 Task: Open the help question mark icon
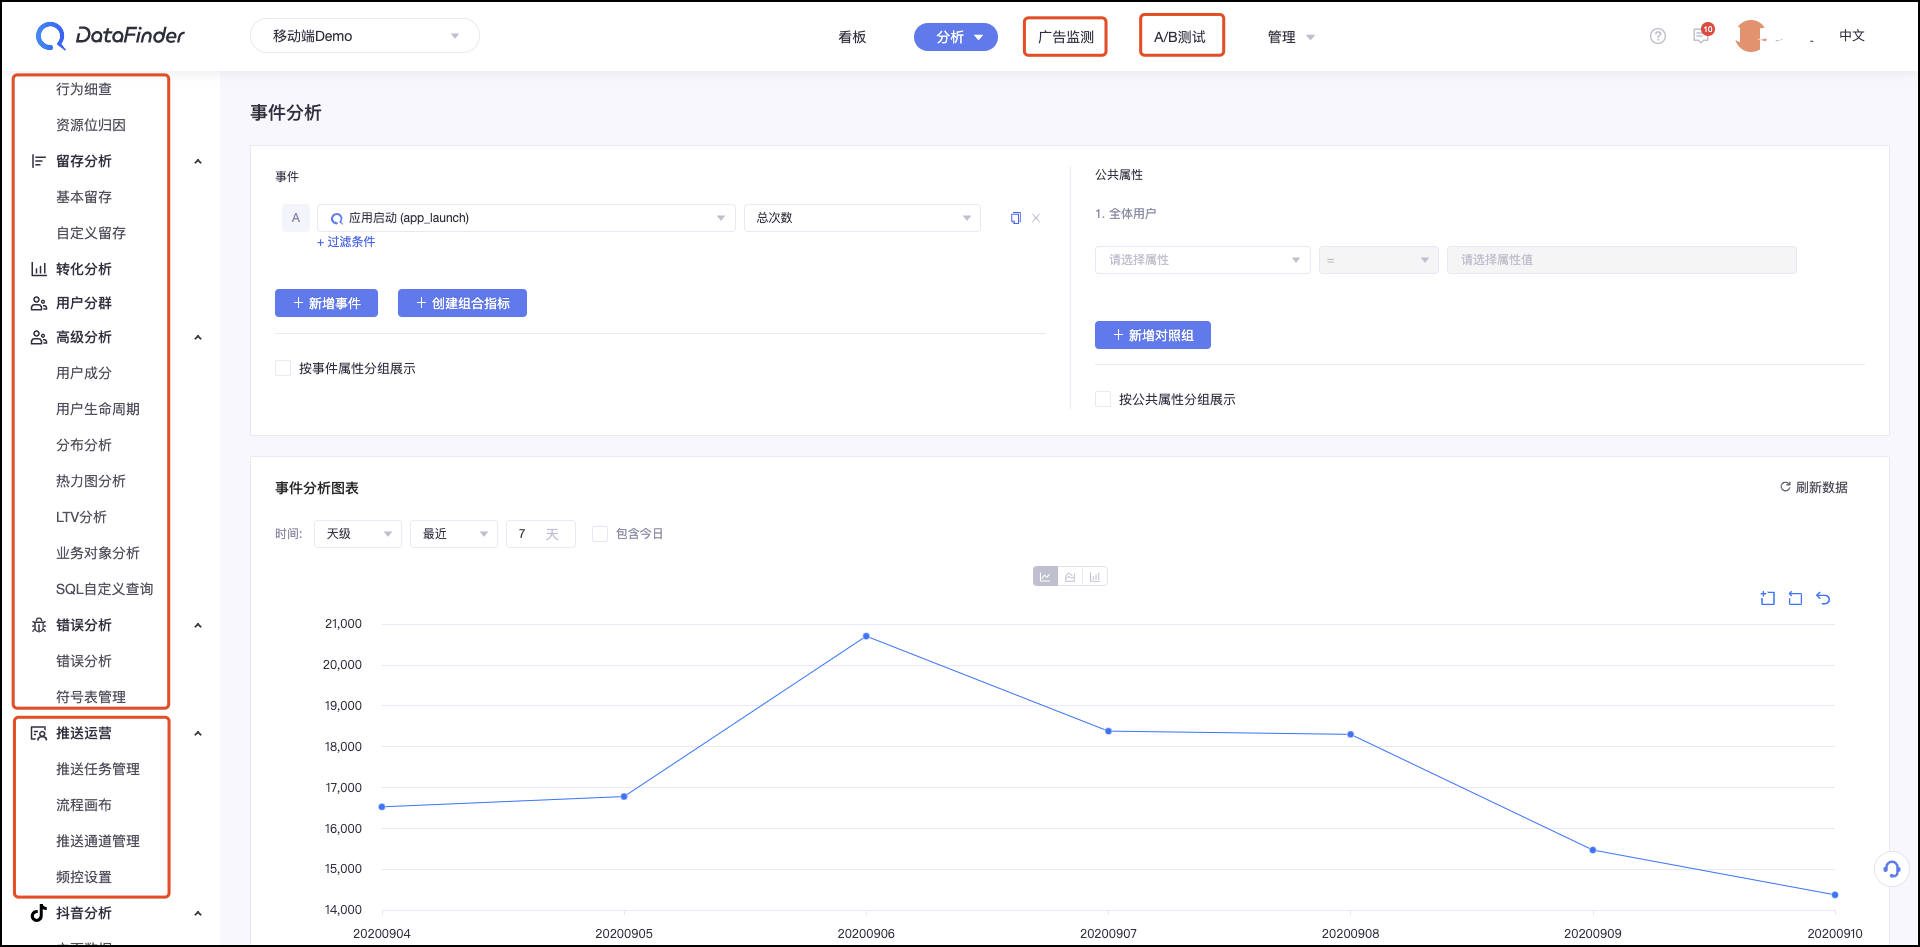pos(1658,36)
